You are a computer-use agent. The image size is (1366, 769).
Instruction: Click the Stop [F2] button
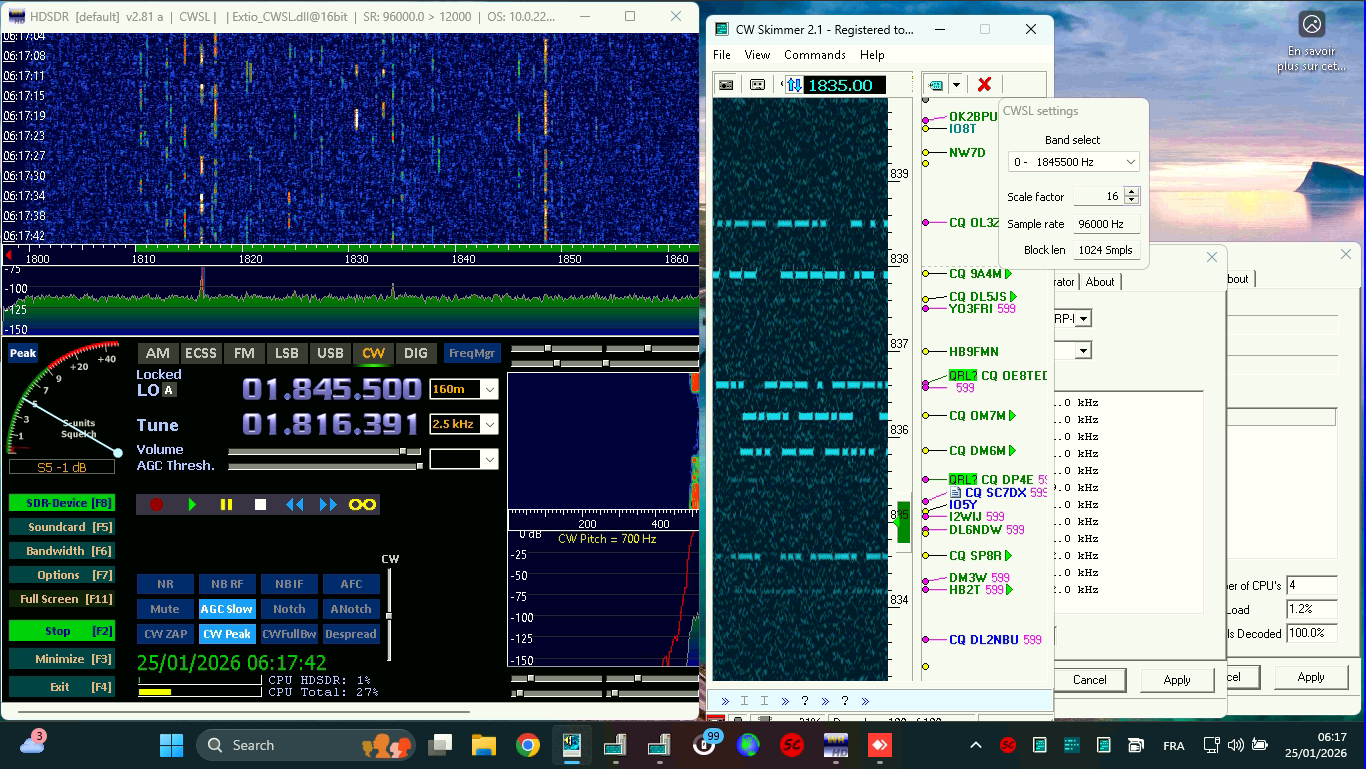click(61, 631)
